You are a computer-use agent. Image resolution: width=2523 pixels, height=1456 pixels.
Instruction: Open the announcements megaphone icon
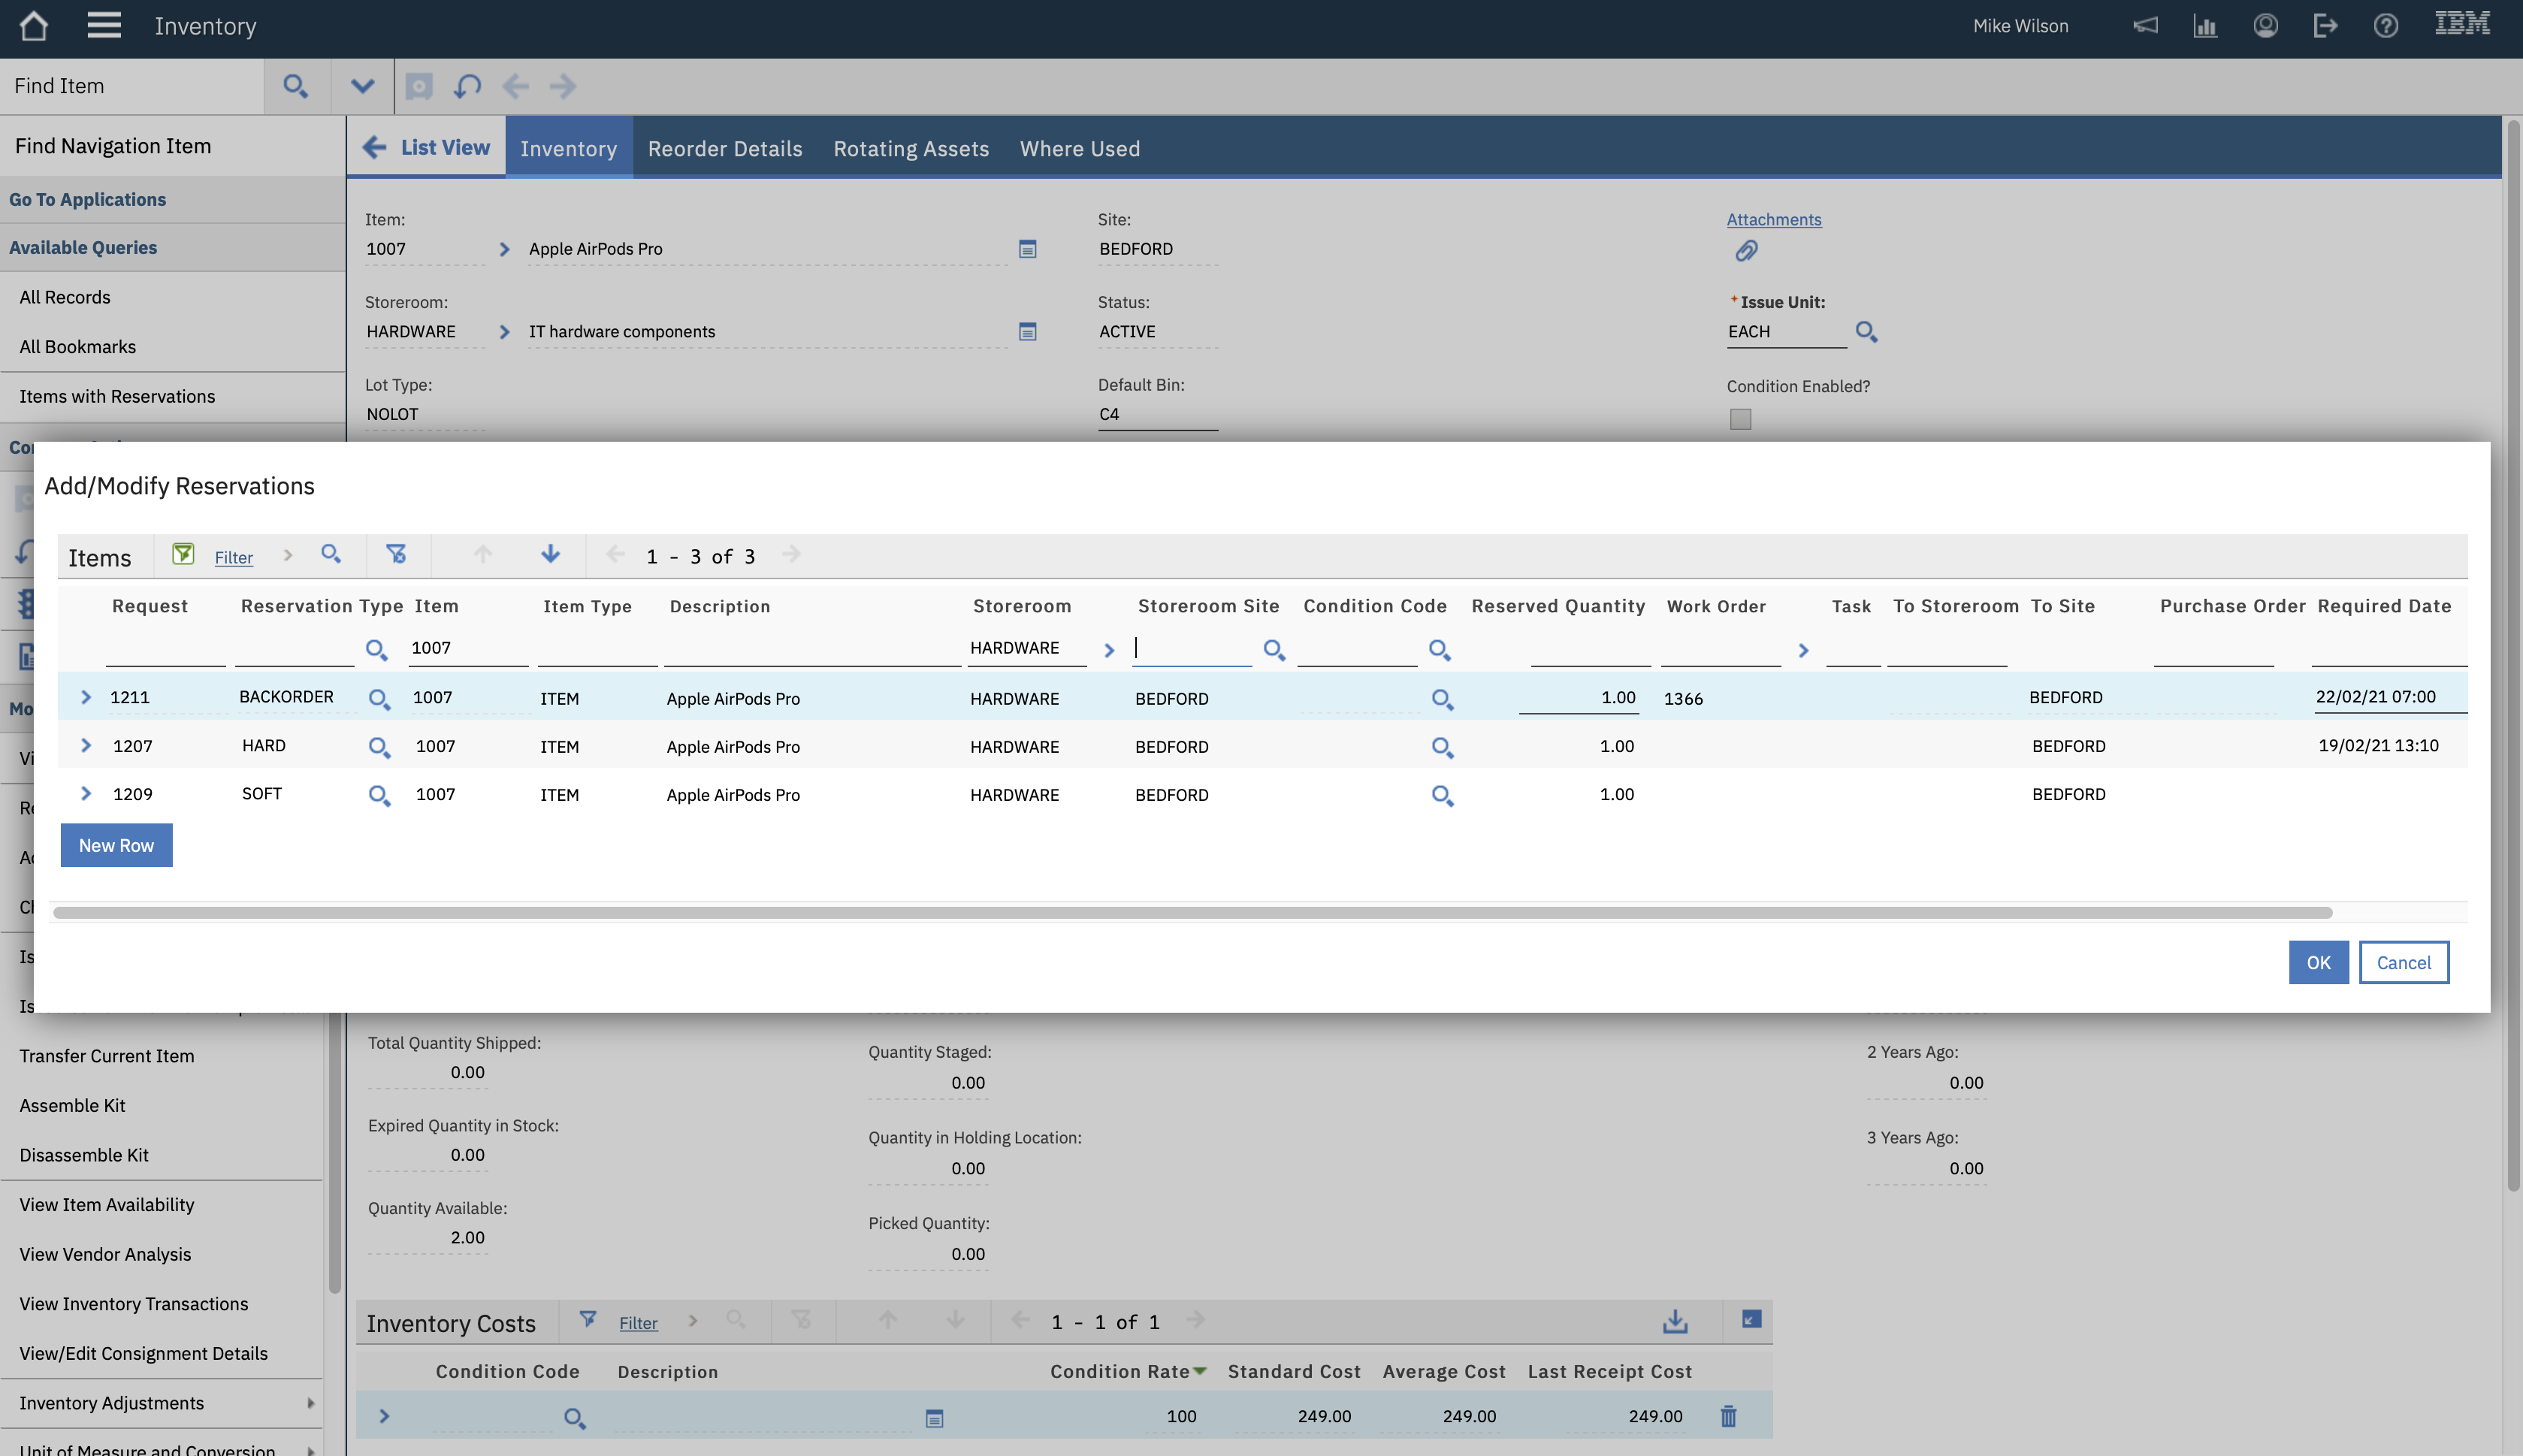coord(2146,26)
